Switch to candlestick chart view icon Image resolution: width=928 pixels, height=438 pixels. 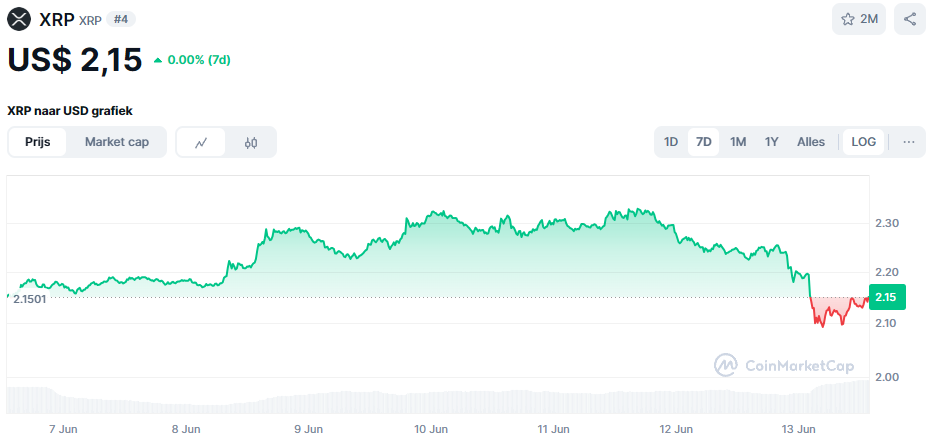(x=251, y=142)
